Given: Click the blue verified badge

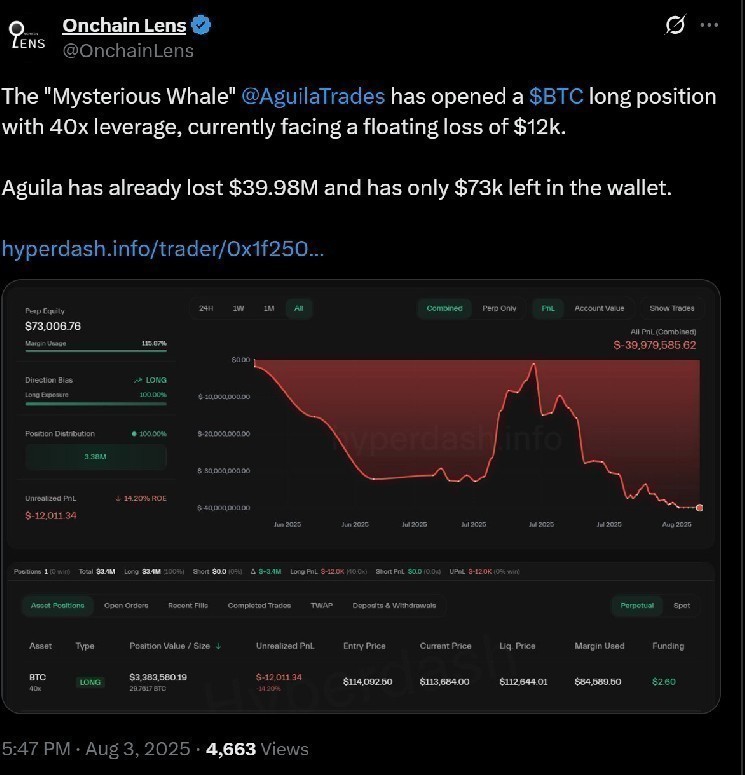Looking at the screenshot, I should [x=200, y=26].
